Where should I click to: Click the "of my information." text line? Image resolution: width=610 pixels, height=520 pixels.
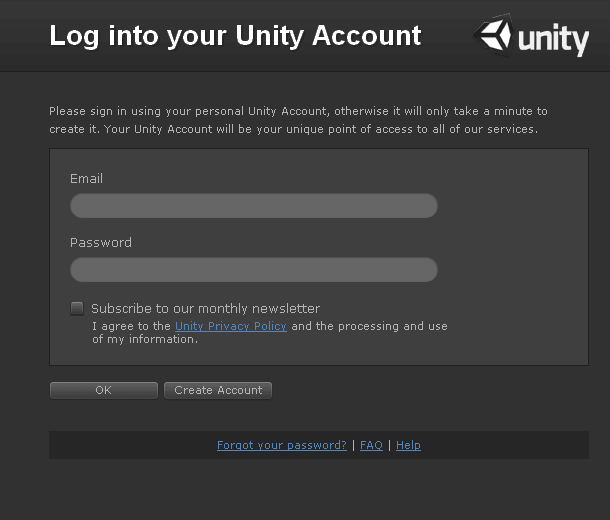tap(145, 339)
